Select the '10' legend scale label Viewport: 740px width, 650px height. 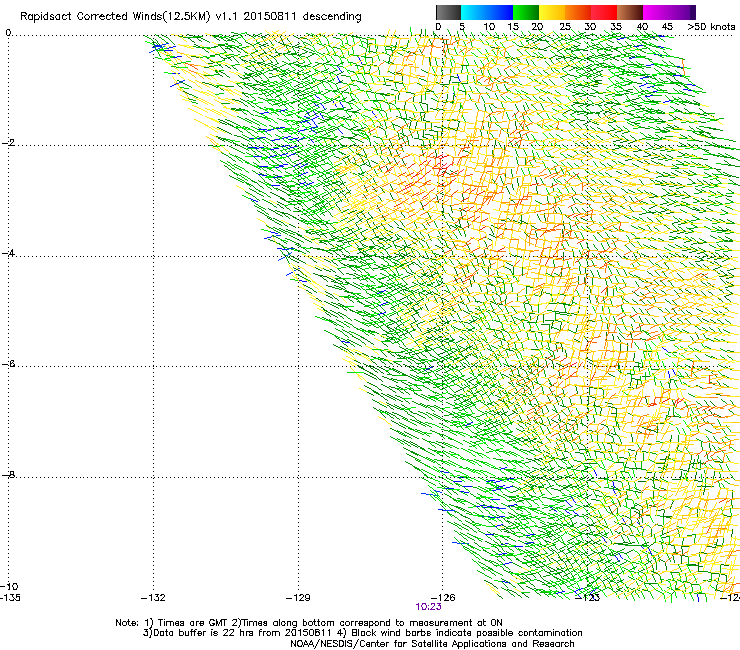[x=489, y=27]
